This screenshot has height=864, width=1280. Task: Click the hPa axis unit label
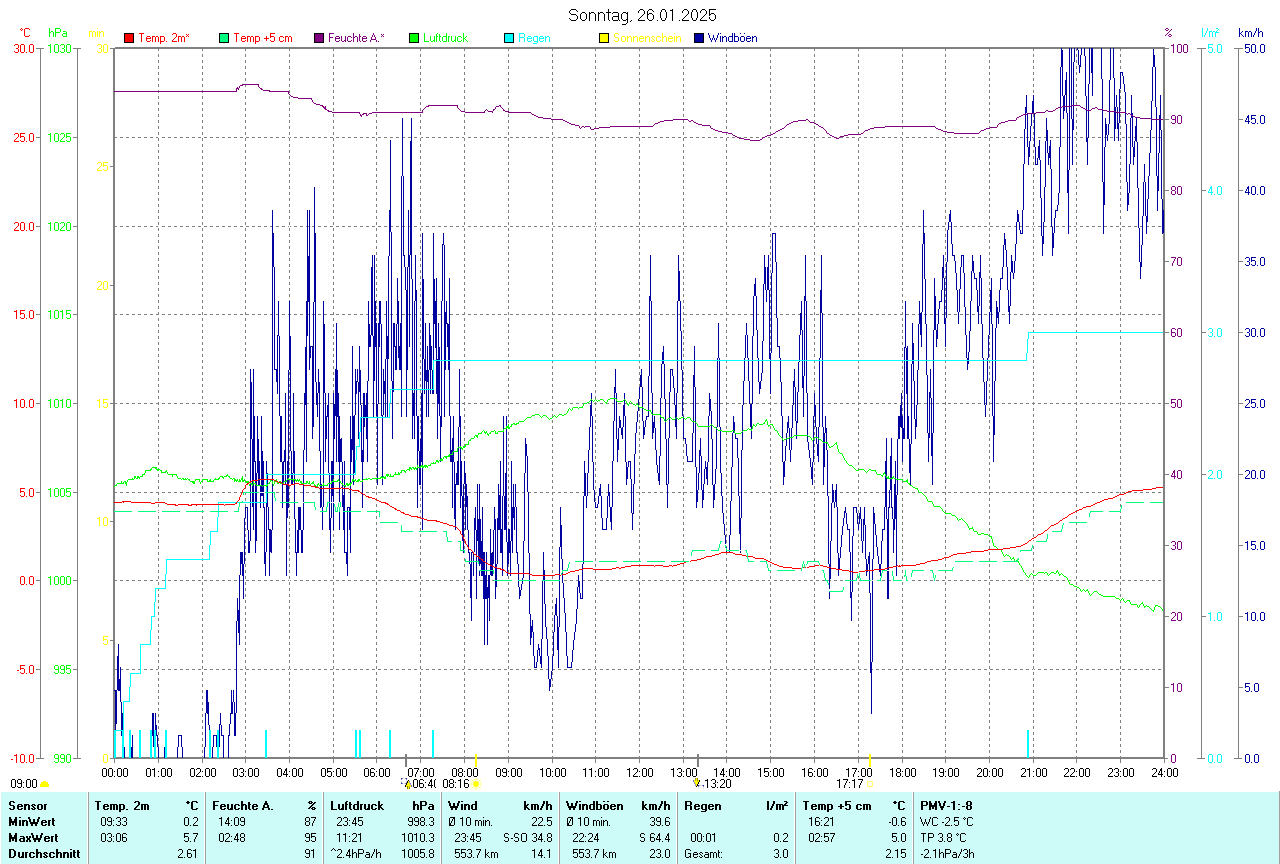coord(58,33)
